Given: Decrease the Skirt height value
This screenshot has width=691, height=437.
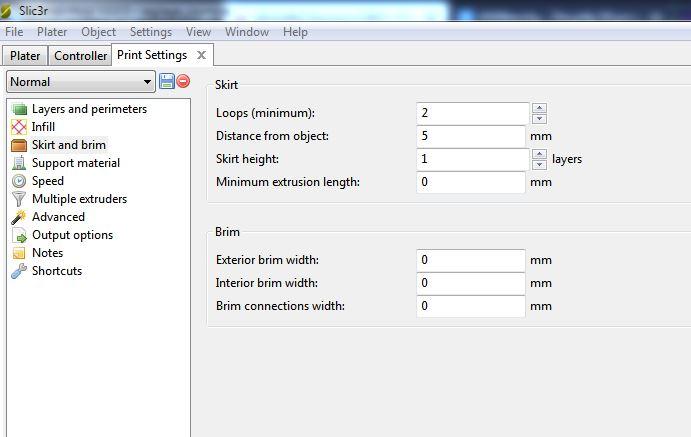Looking at the screenshot, I should [540, 164].
